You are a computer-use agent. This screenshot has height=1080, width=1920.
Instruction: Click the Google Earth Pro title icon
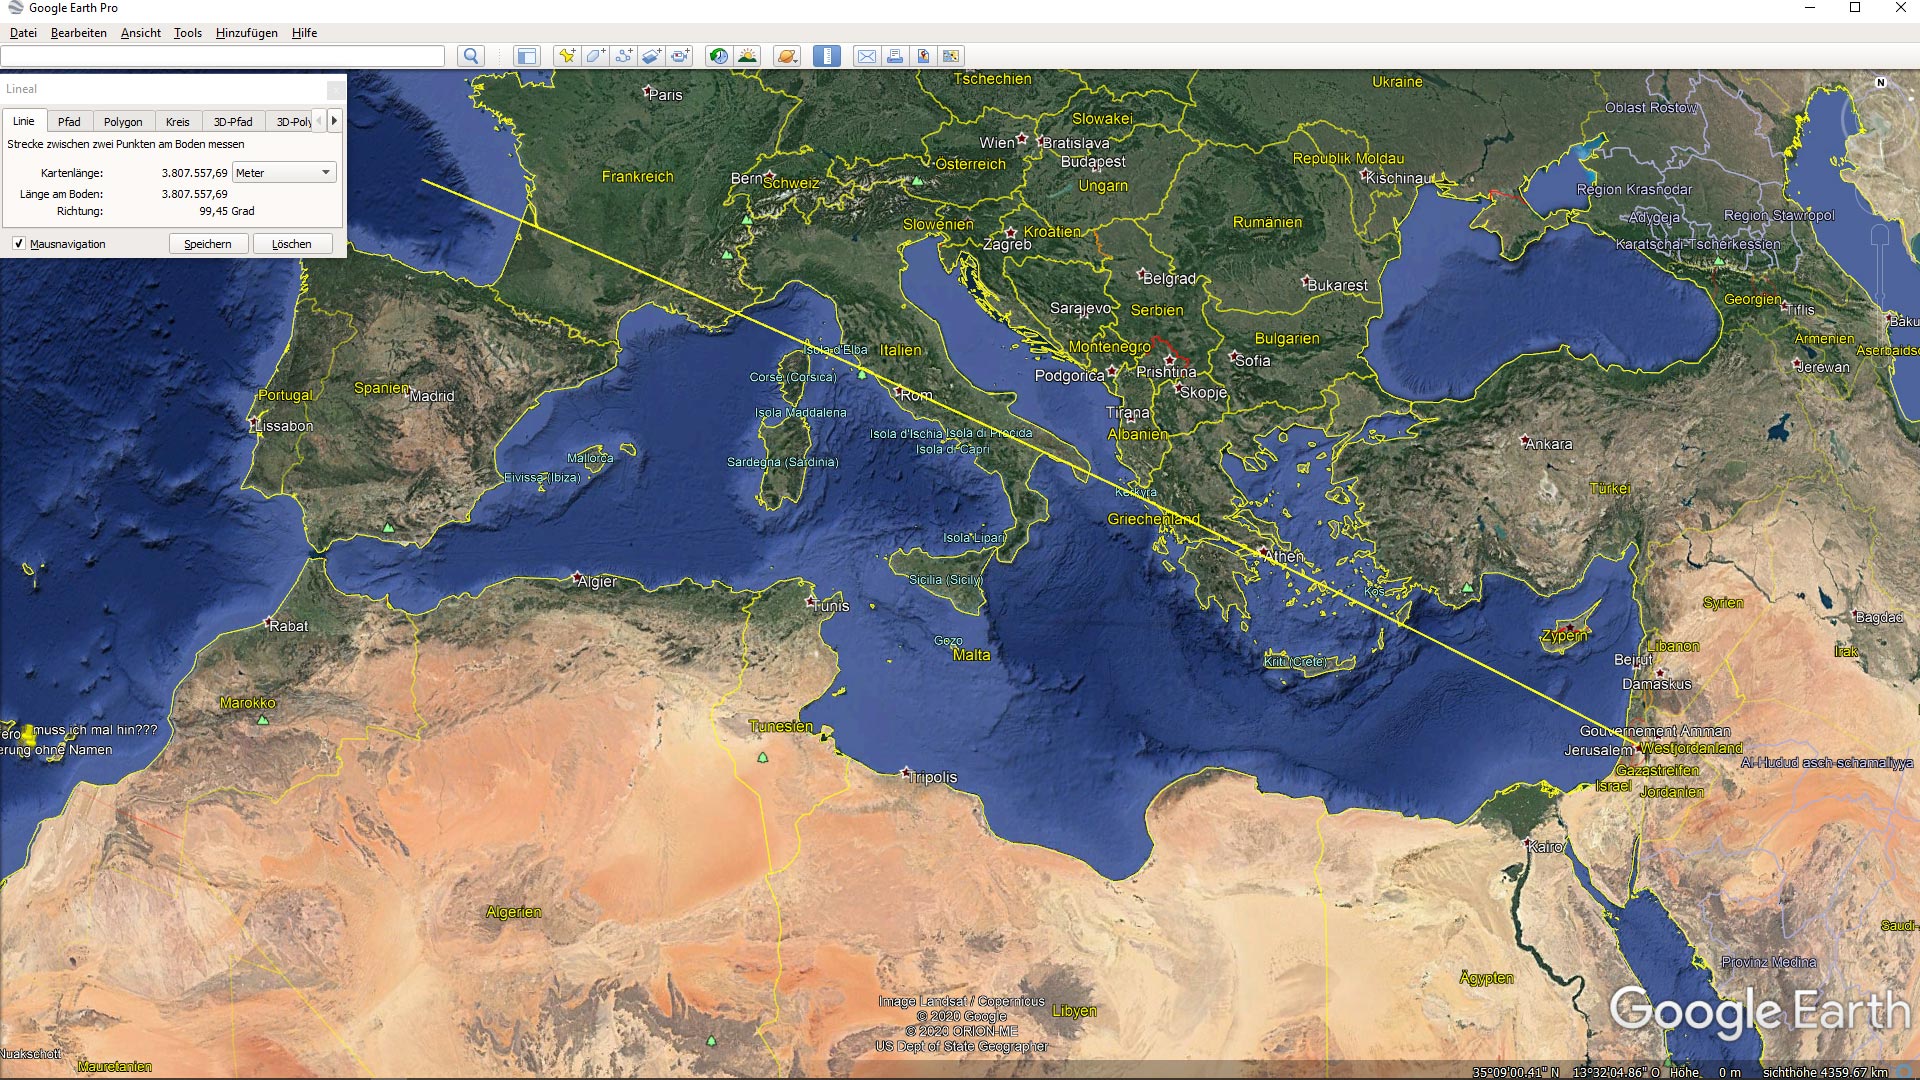coord(15,8)
